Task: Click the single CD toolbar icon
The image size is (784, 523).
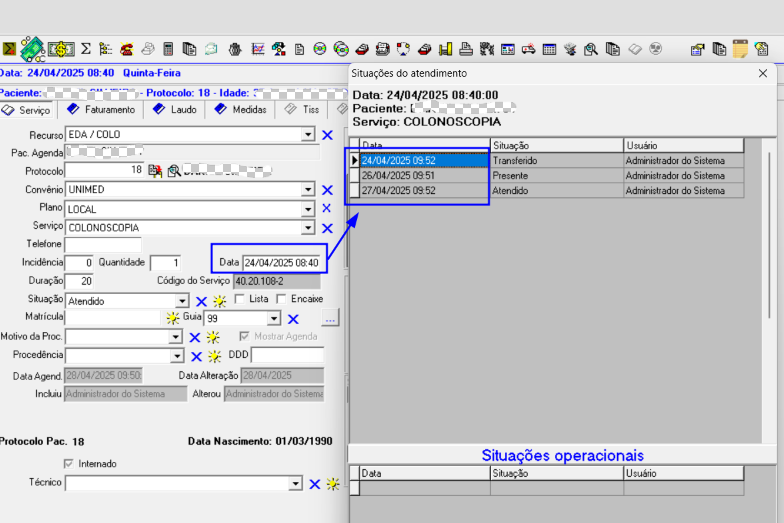Action: pos(320,49)
